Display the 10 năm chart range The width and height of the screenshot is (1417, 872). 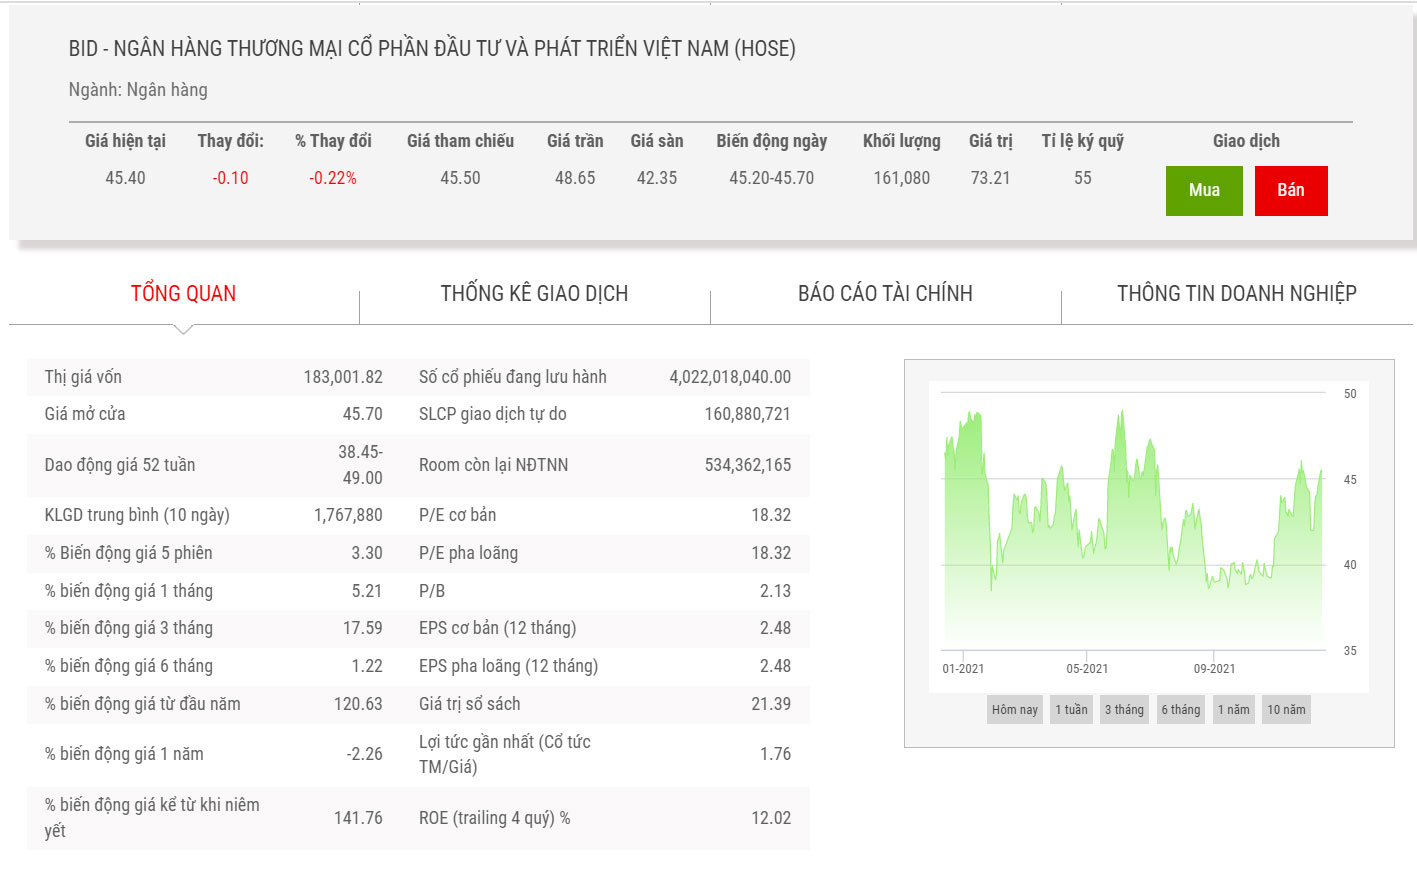pos(1286,710)
